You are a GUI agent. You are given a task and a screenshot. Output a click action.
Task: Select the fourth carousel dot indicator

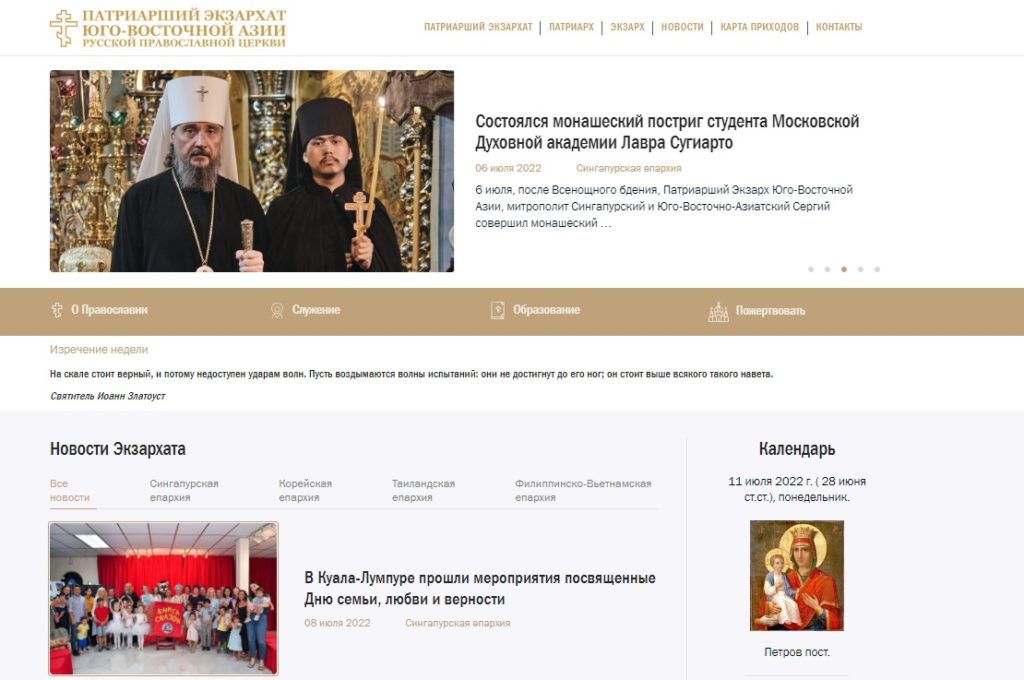[861, 269]
